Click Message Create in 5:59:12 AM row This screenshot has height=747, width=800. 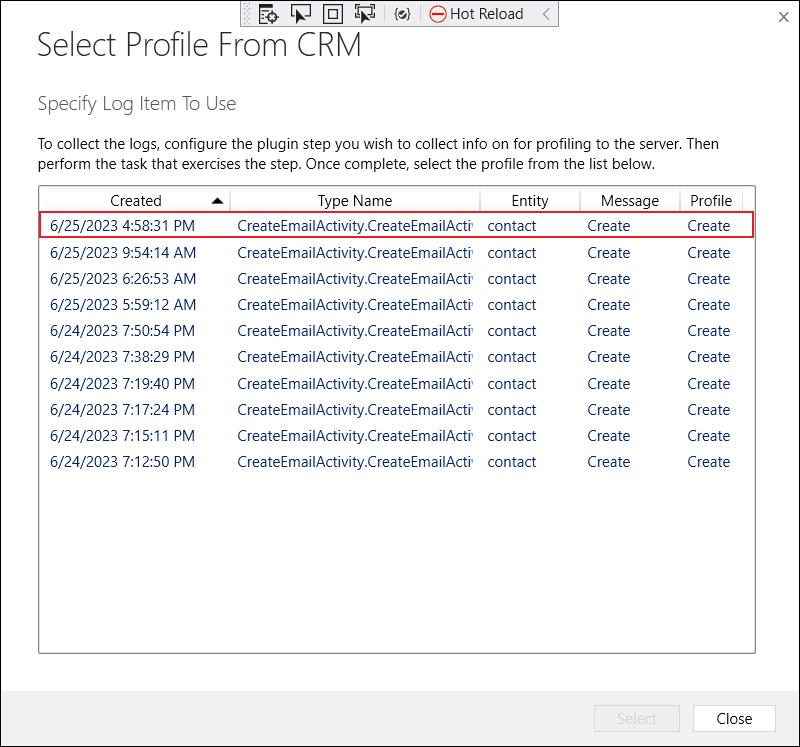(609, 305)
